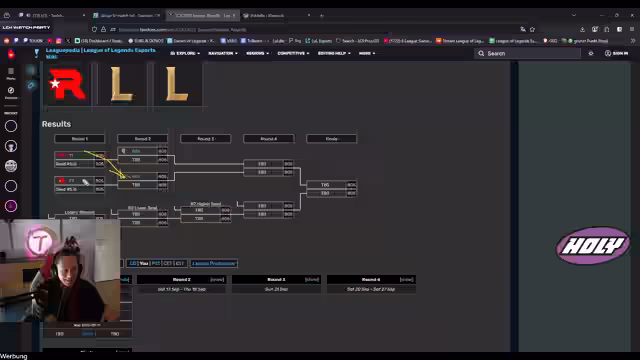Expand the Competitive dropdown menu
Viewport: 640px width, 360px height.
[293, 53]
